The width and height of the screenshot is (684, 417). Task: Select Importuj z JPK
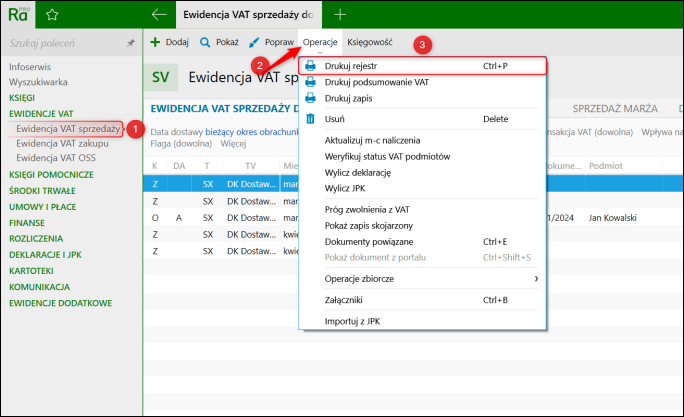[x=422, y=321]
